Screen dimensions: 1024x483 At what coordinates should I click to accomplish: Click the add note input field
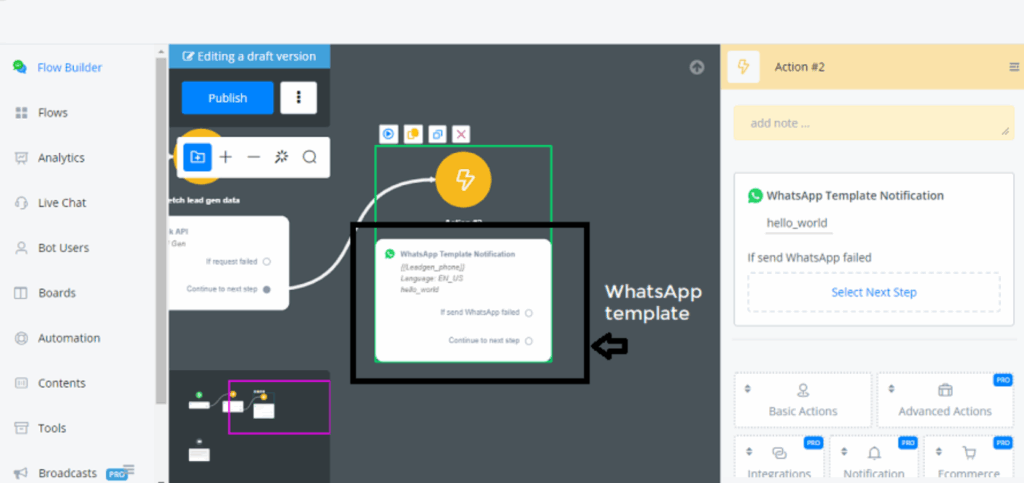click(872, 123)
